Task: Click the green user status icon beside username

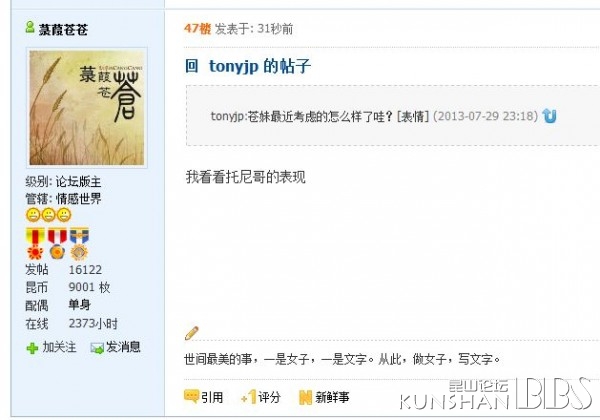Action: point(29,27)
